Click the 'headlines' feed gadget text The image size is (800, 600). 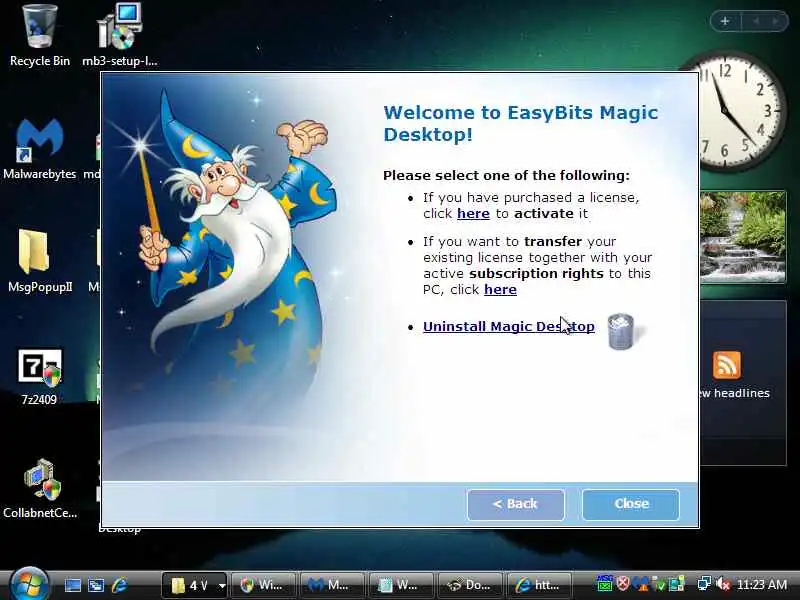pyautogui.click(x=741, y=393)
